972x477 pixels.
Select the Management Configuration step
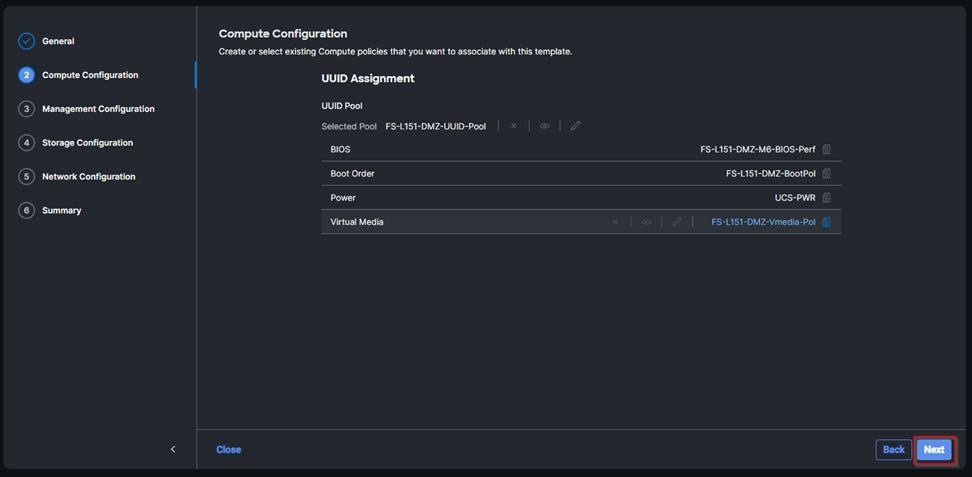(98, 109)
